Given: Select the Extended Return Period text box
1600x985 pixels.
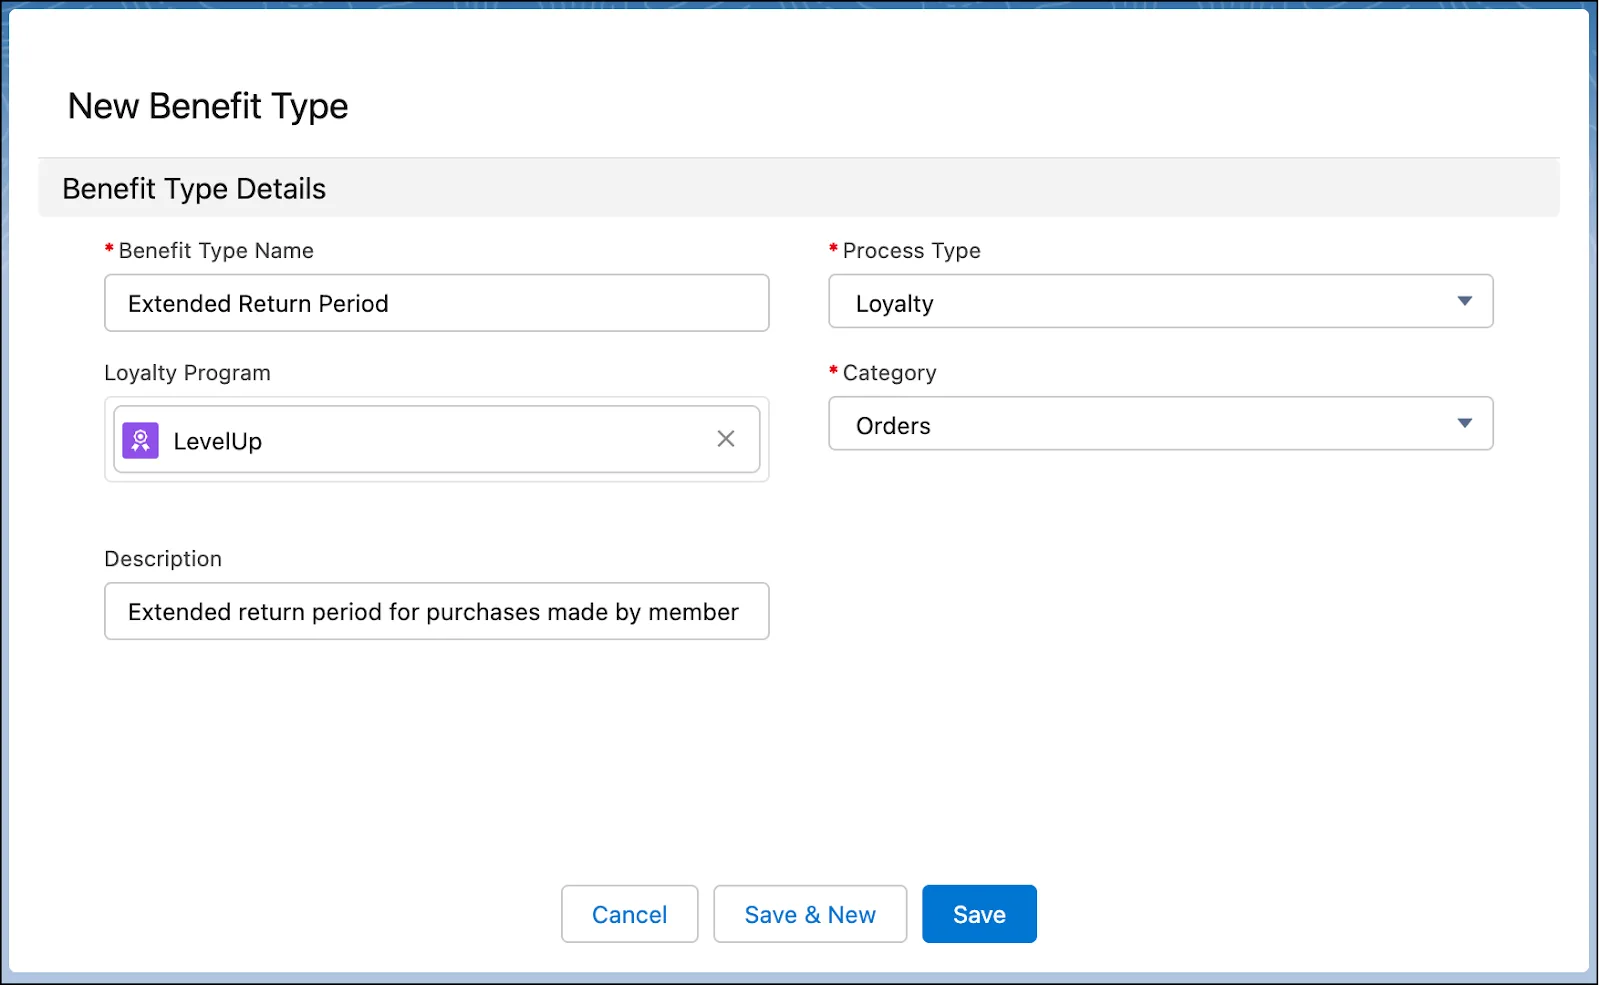Looking at the screenshot, I should pos(436,303).
